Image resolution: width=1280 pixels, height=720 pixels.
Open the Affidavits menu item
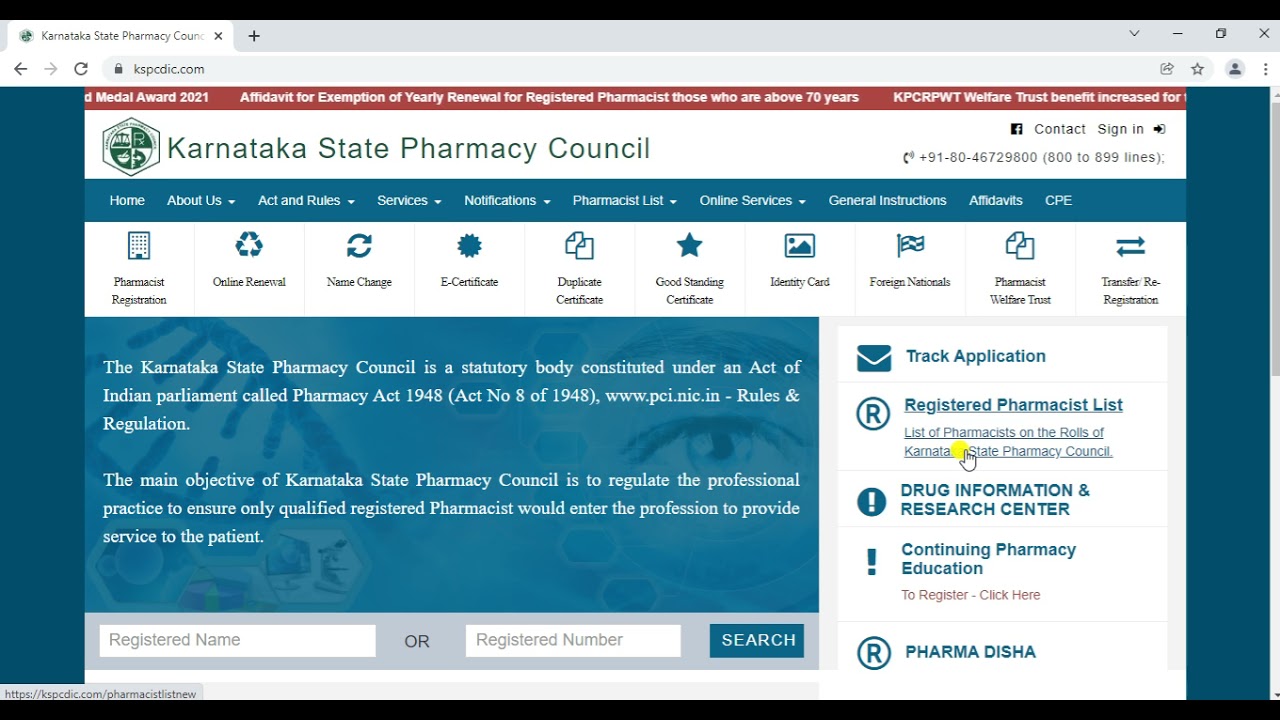tap(996, 201)
